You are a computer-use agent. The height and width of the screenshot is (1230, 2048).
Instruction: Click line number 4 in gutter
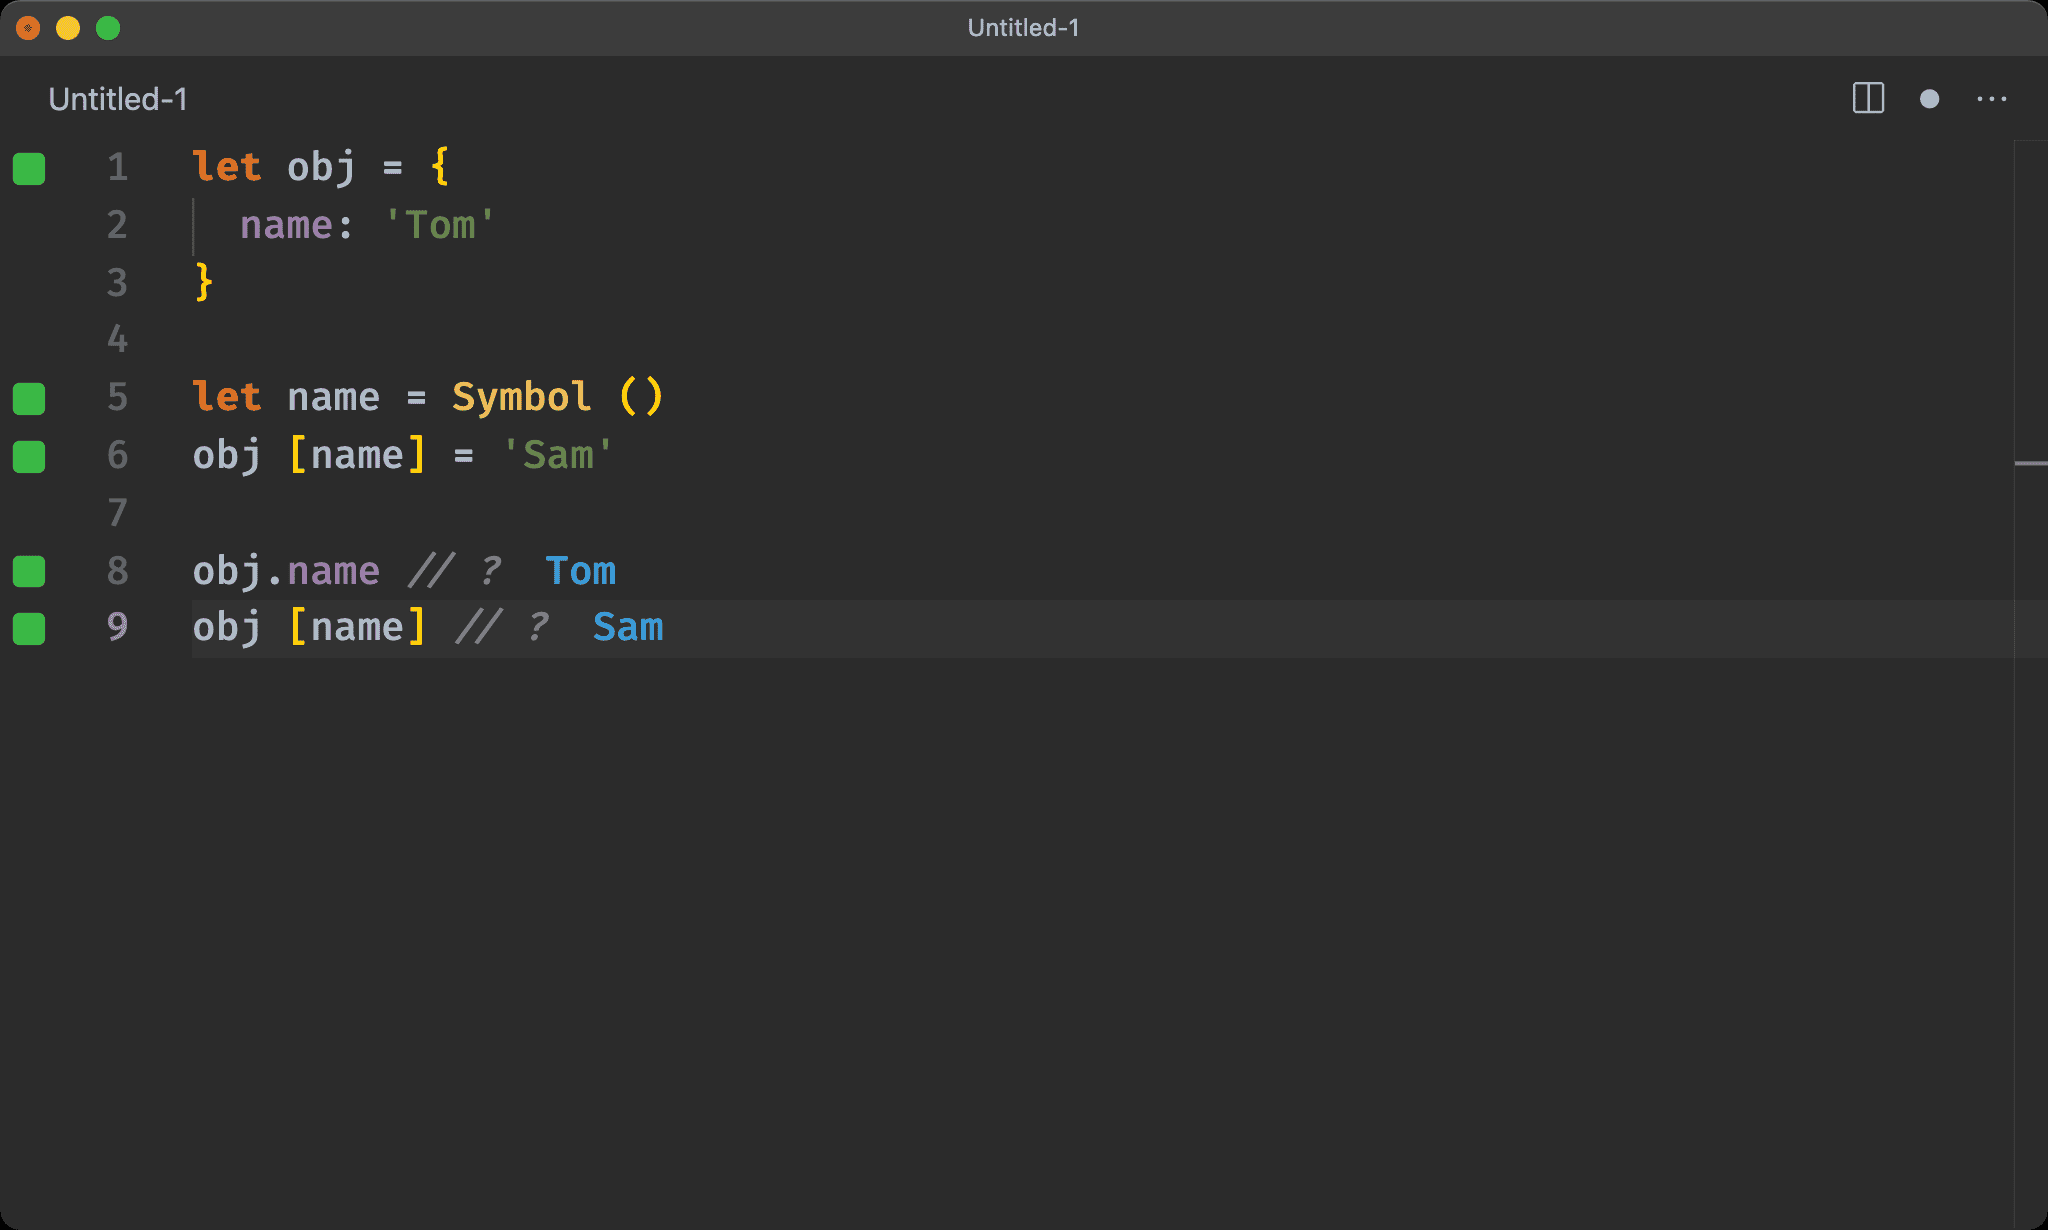pos(117,340)
